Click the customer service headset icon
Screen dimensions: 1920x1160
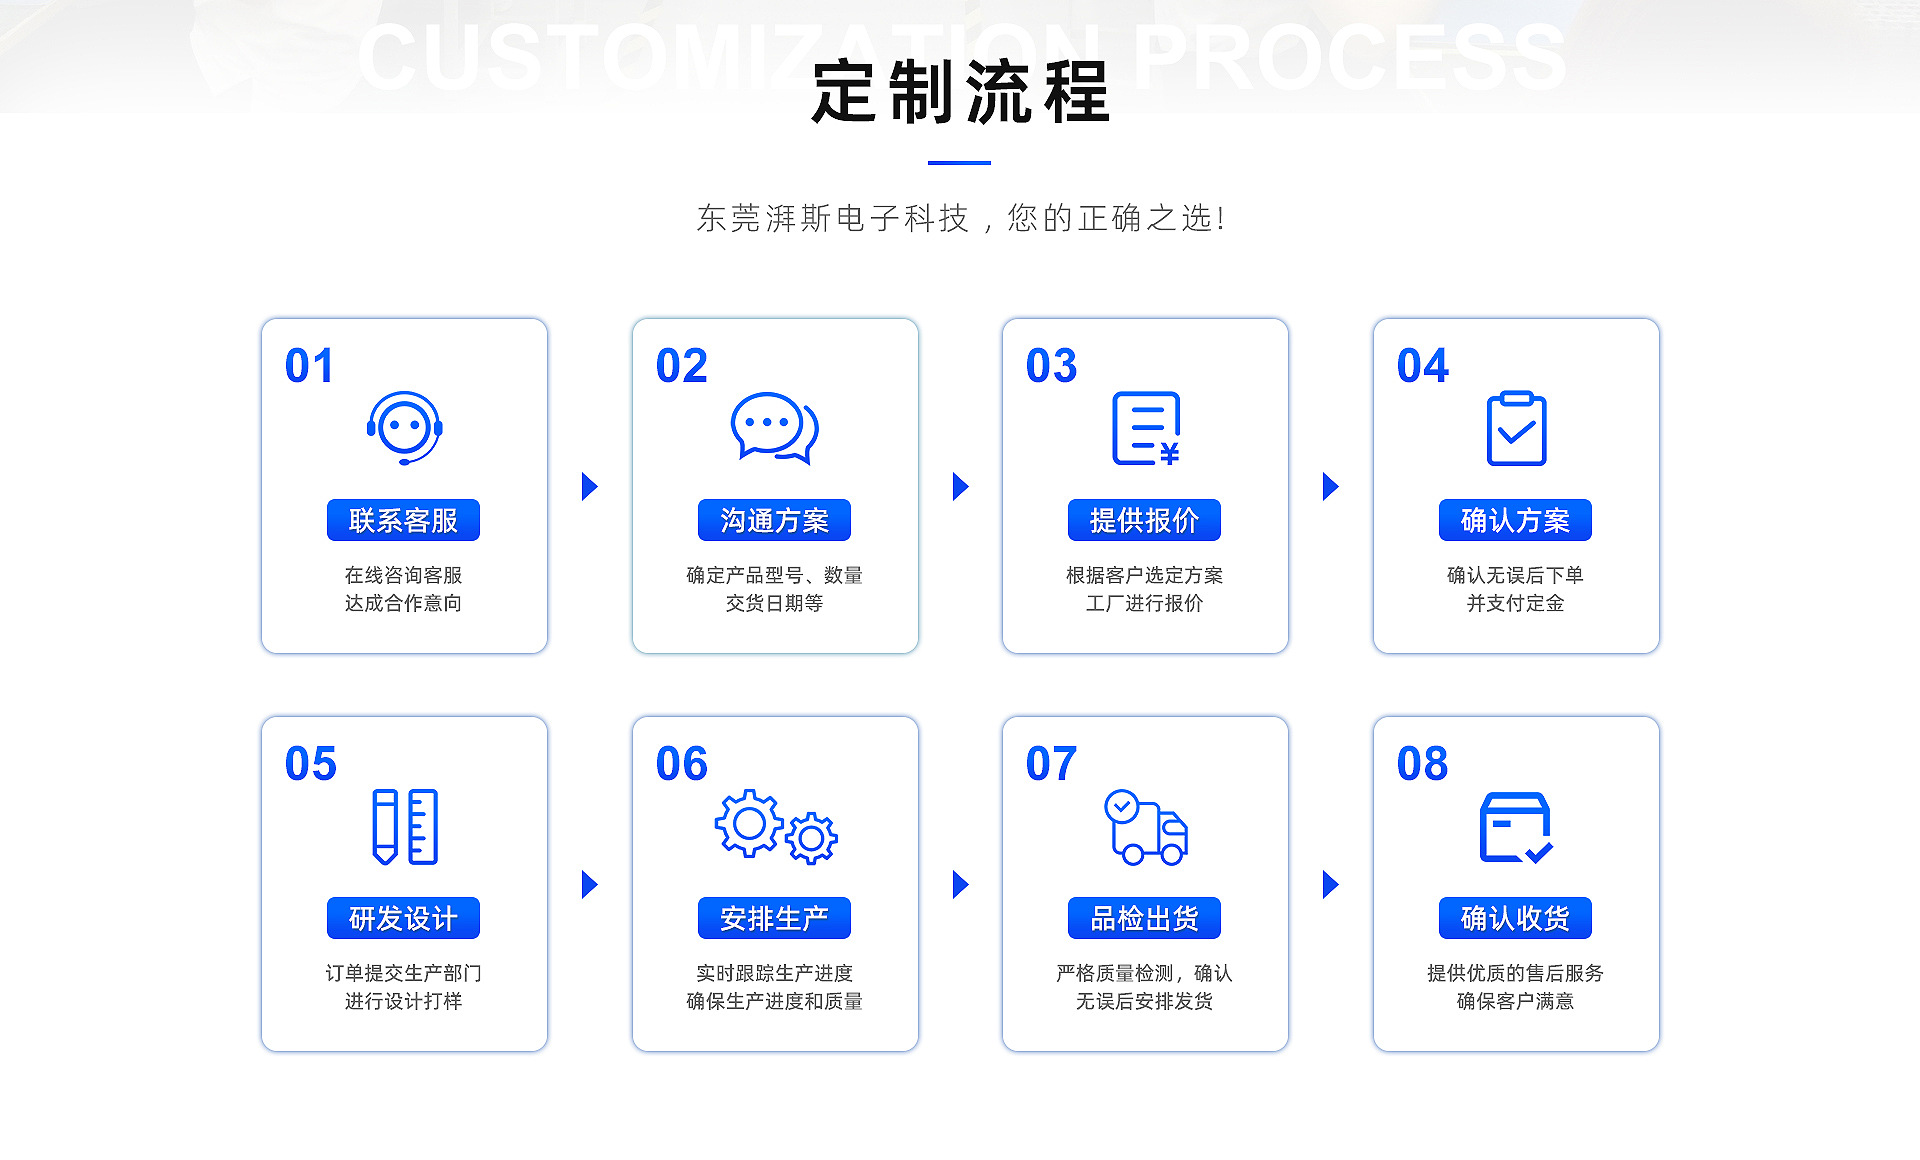coord(404,428)
